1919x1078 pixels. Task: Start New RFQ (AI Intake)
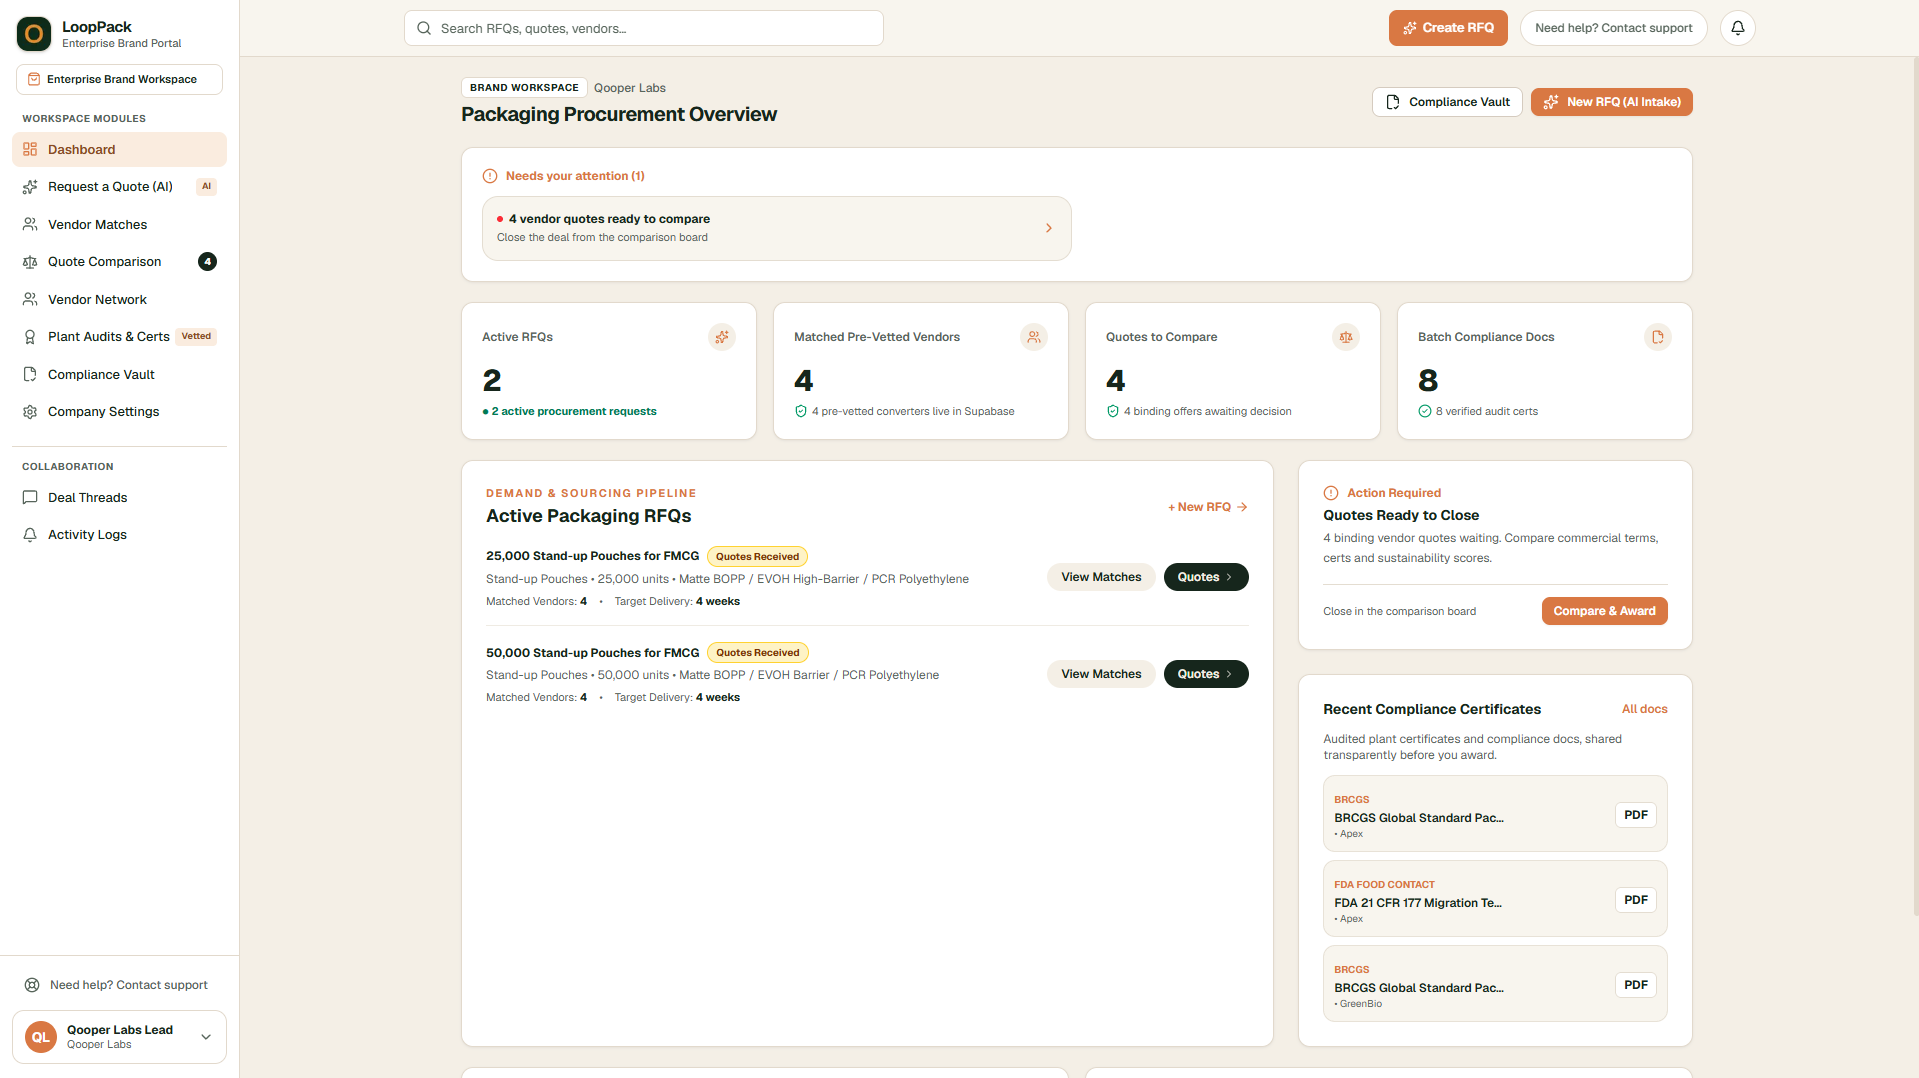click(1612, 102)
